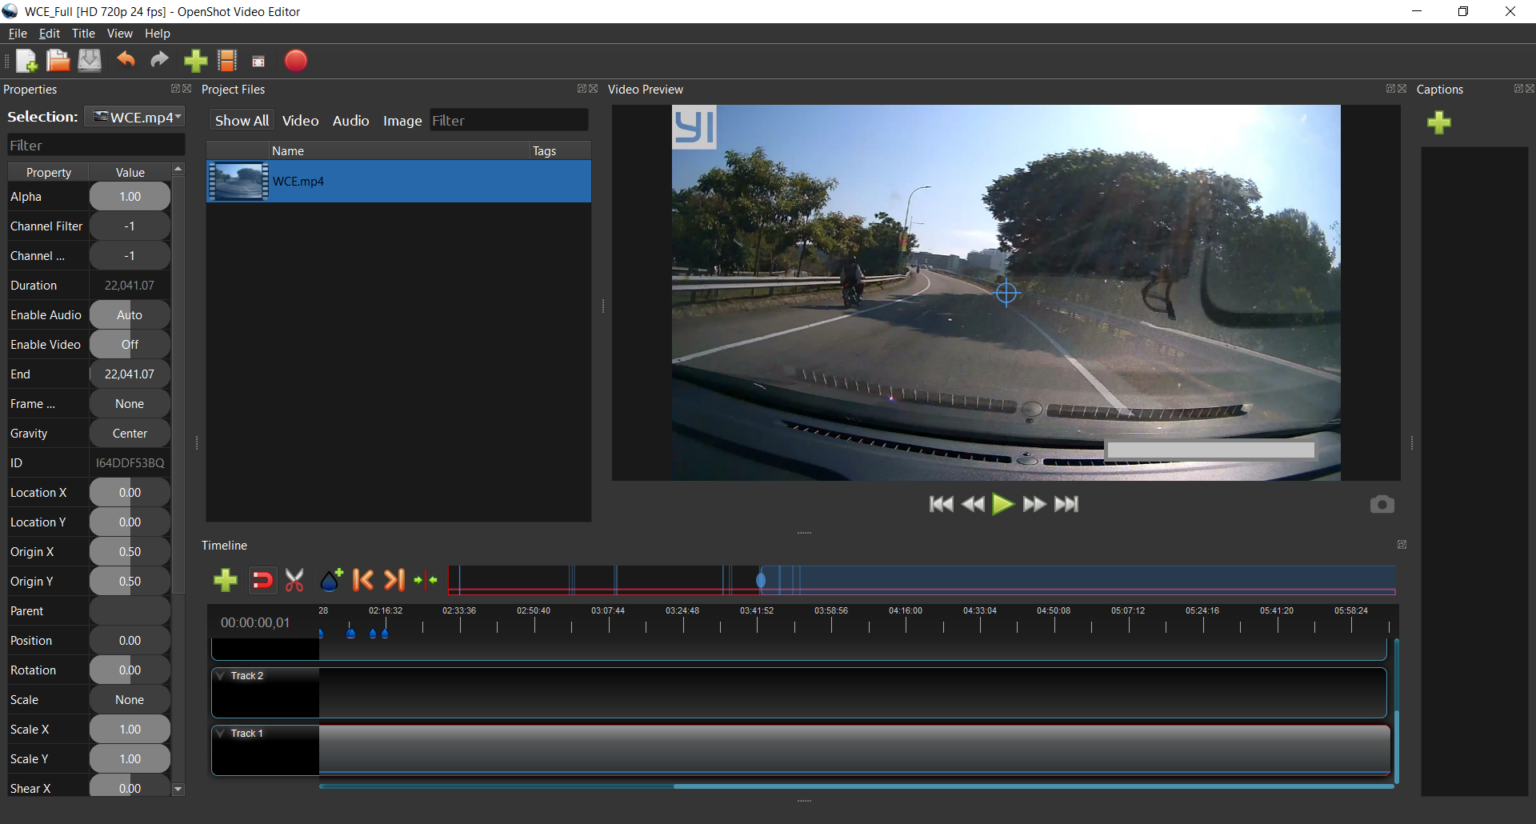Click the Show All filter button
Viewport: 1536px width, 824px height.
point(241,121)
